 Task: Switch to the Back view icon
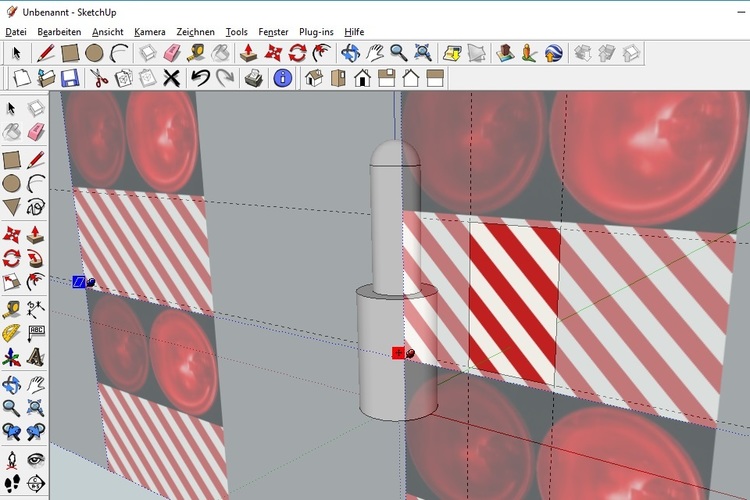tap(411, 78)
